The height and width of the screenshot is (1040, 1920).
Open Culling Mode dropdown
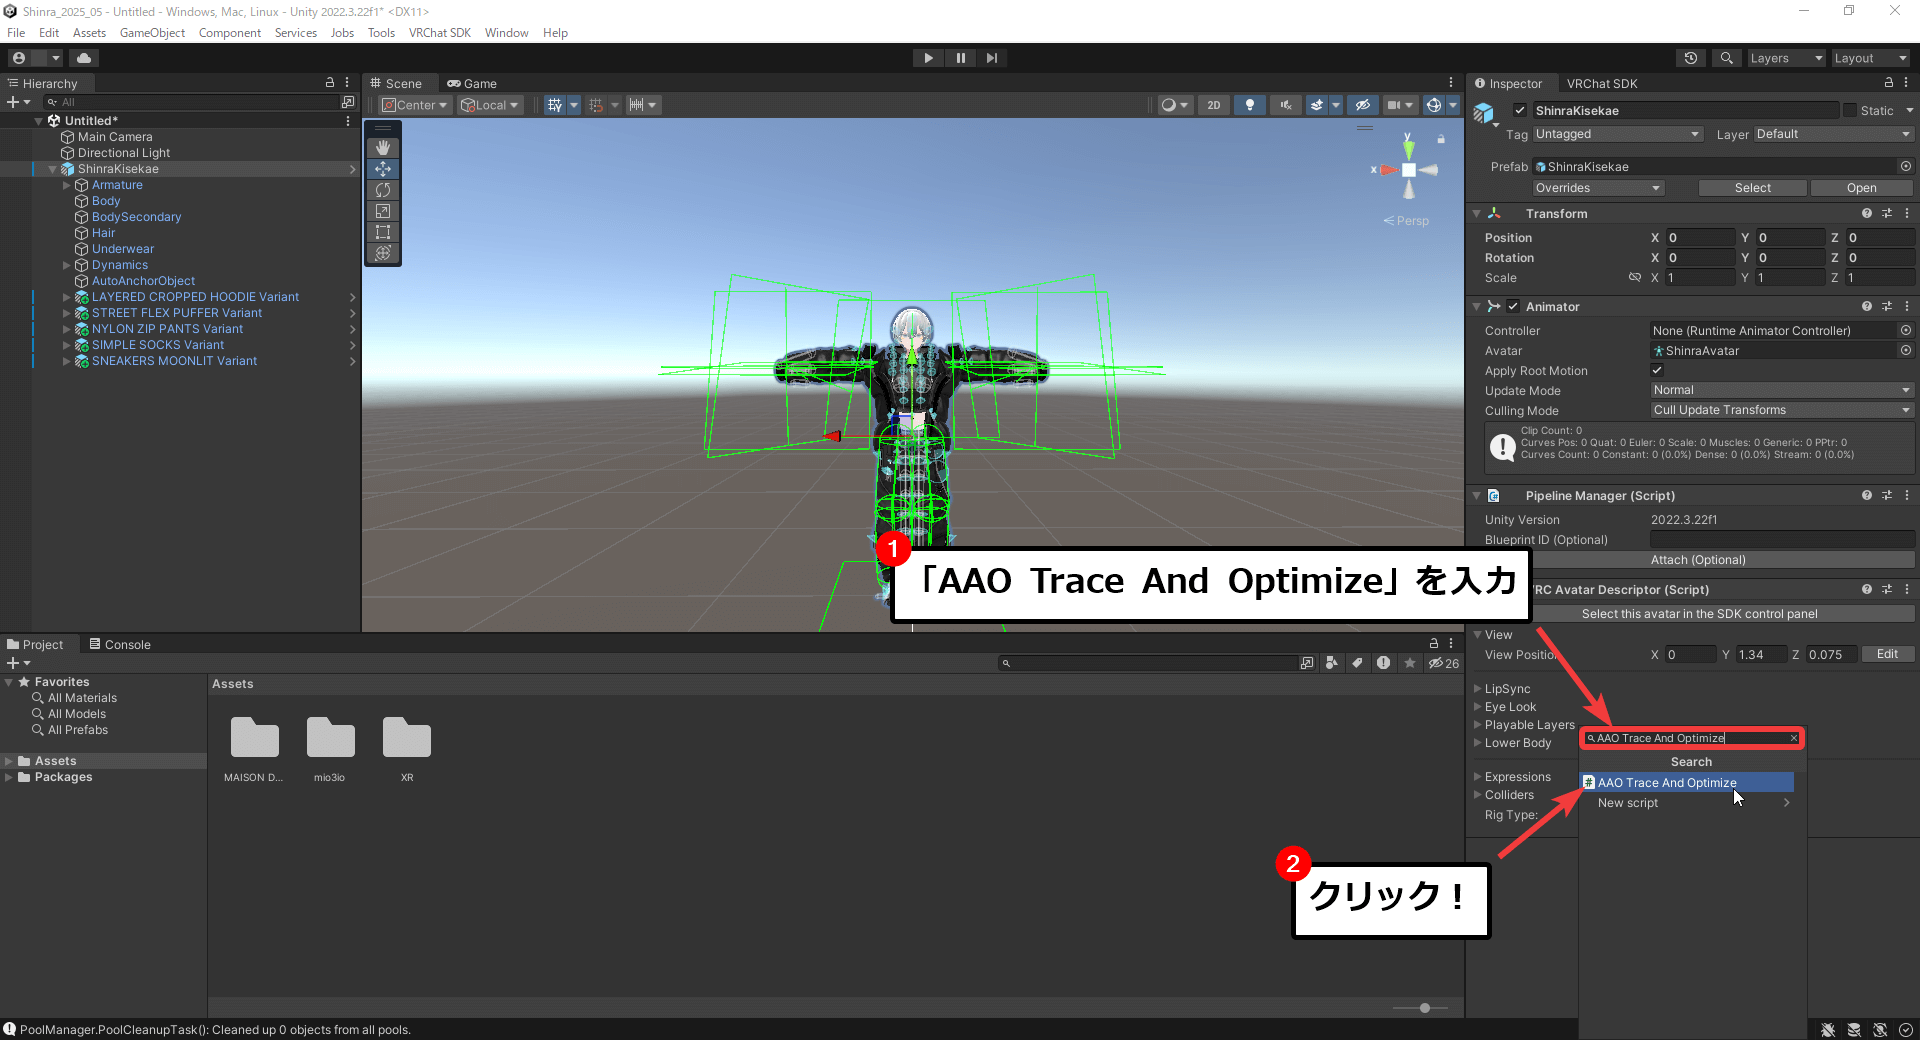tap(1781, 410)
